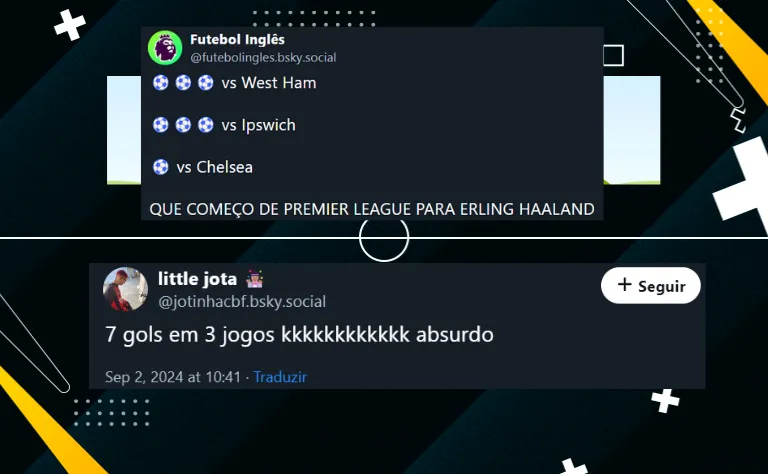Open little jota's profile picture
This screenshot has width=768, height=474.
pyautogui.click(x=125, y=289)
